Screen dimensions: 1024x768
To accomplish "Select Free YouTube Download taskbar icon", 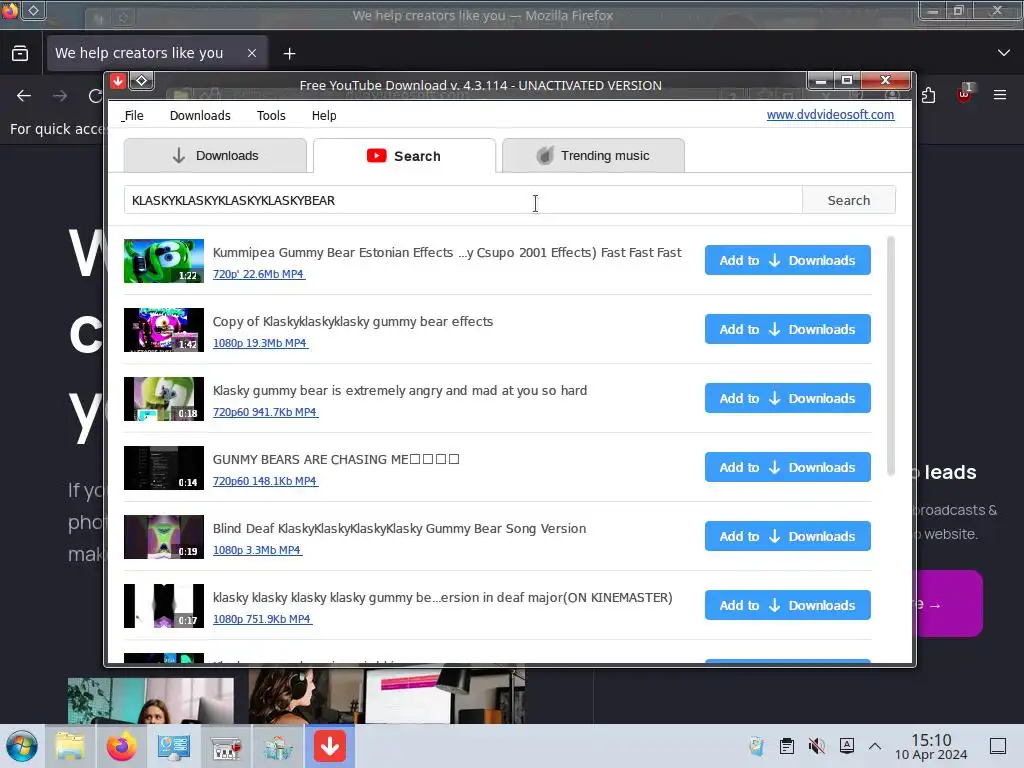I will (x=330, y=746).
